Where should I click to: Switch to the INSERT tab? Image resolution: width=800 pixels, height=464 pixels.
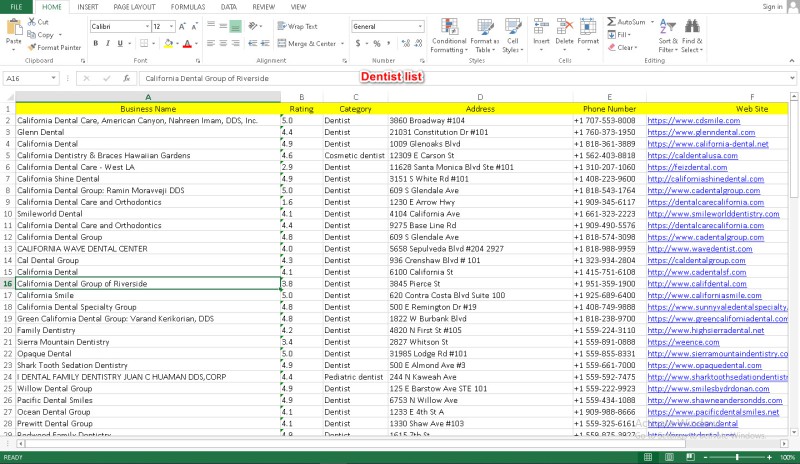(88, 7)
